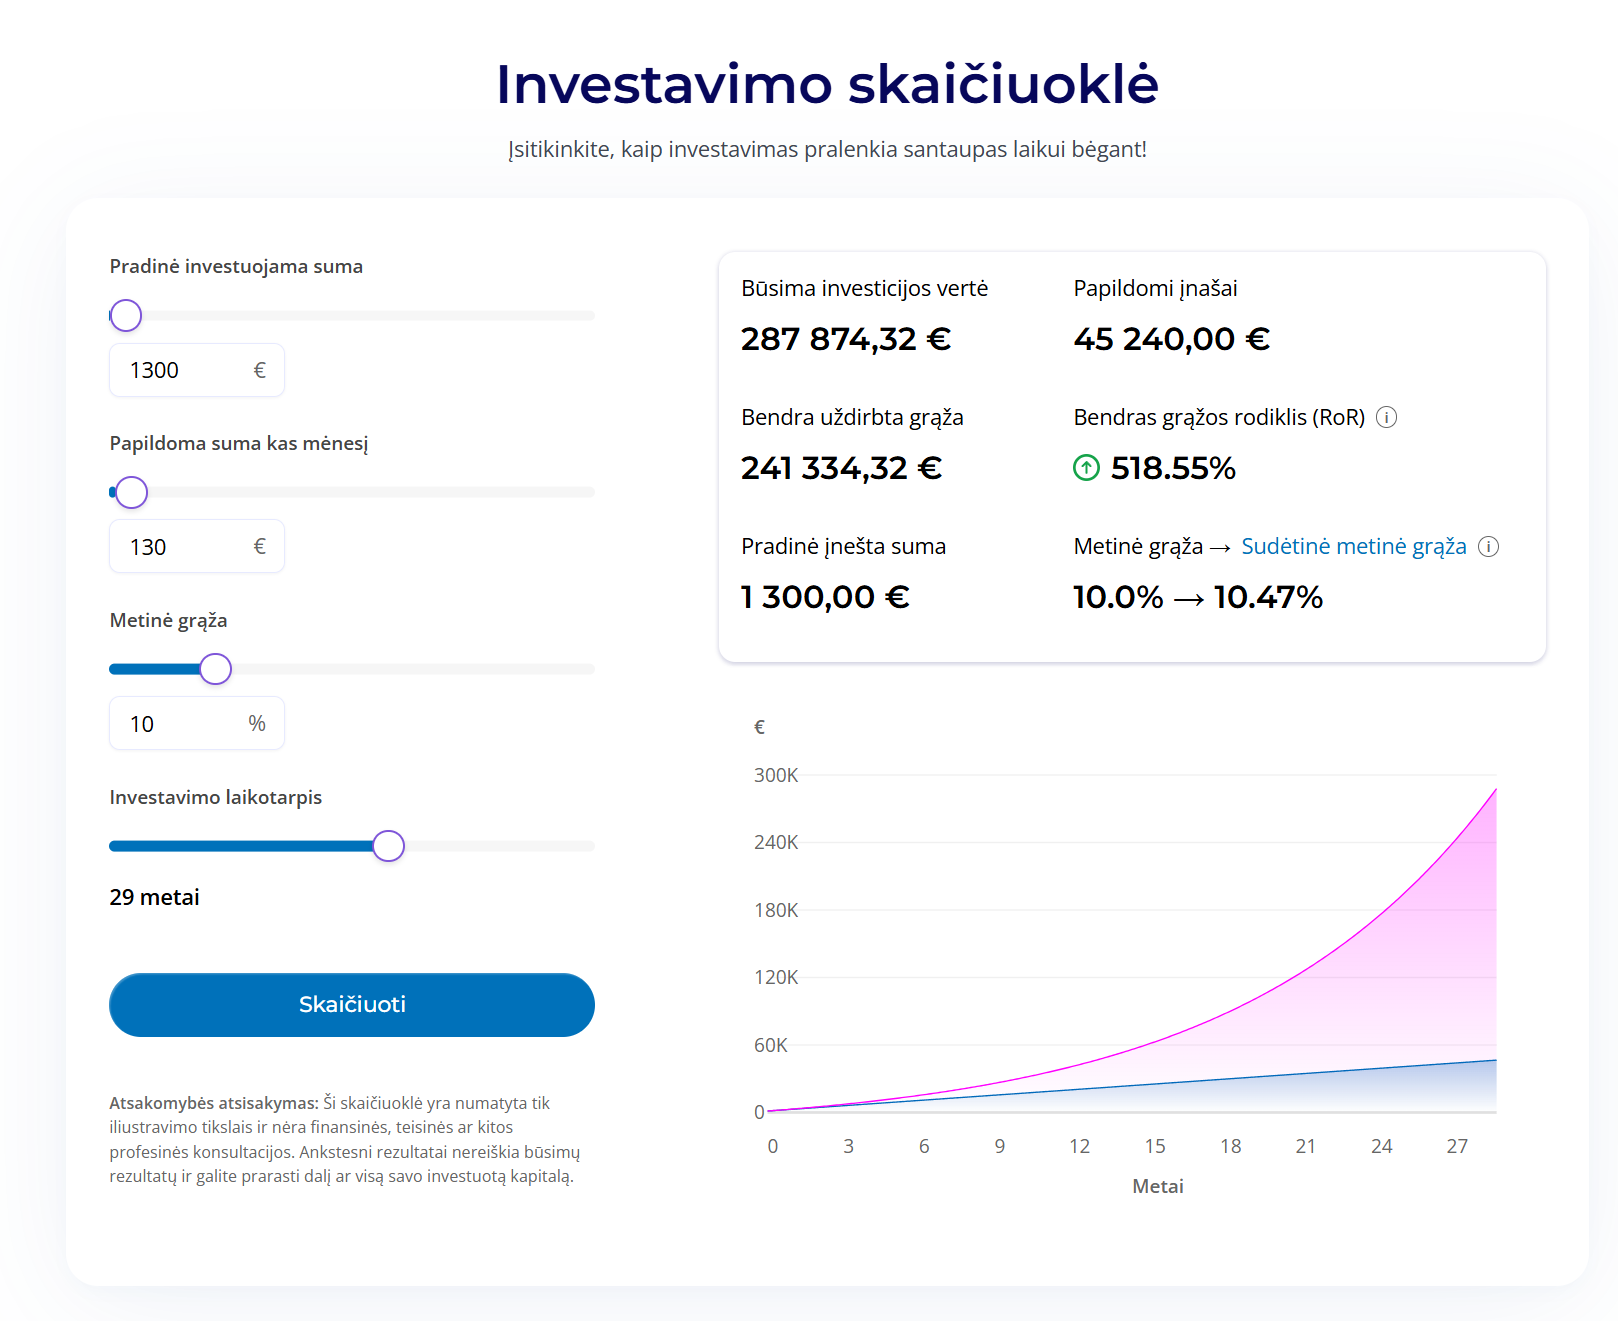The image size is (1618, 1321).
Task: Select the Metinė grąža slider handle
Action: coord(215,668)
